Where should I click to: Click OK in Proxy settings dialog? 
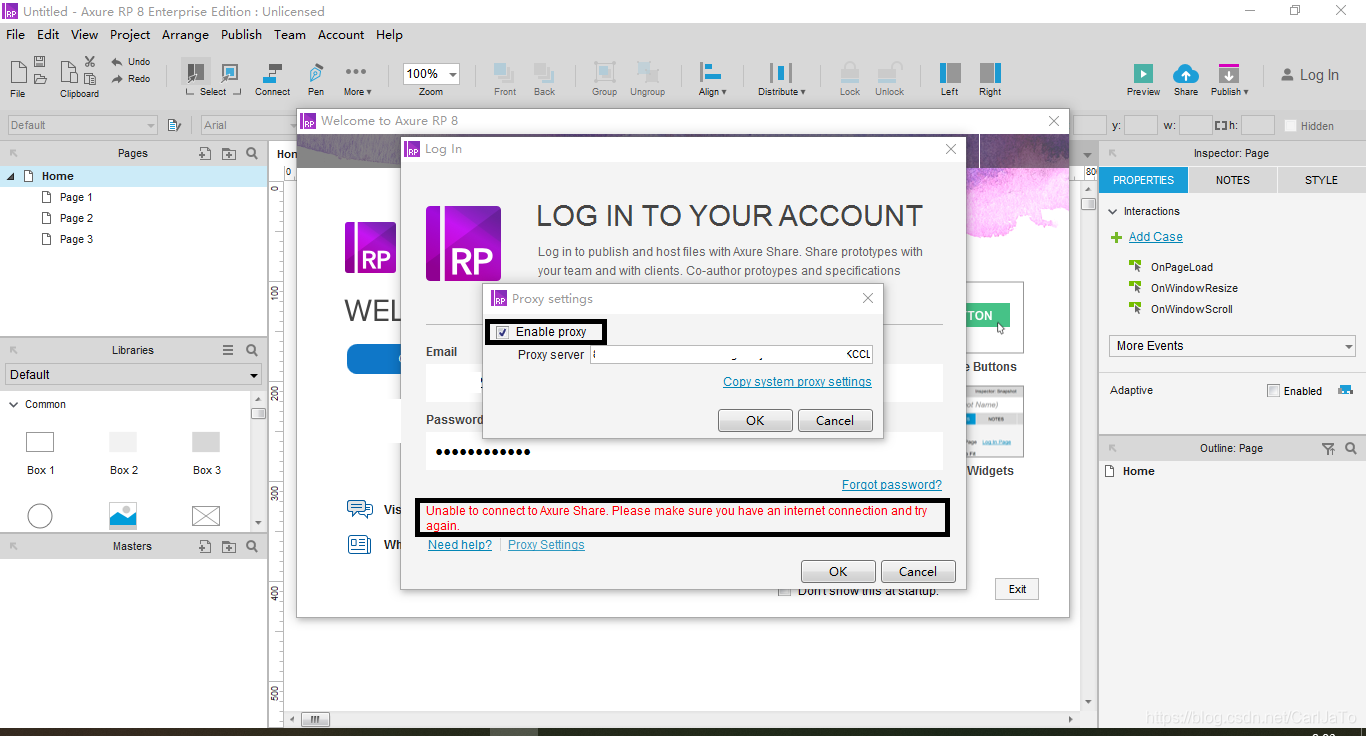pos(755,421)
